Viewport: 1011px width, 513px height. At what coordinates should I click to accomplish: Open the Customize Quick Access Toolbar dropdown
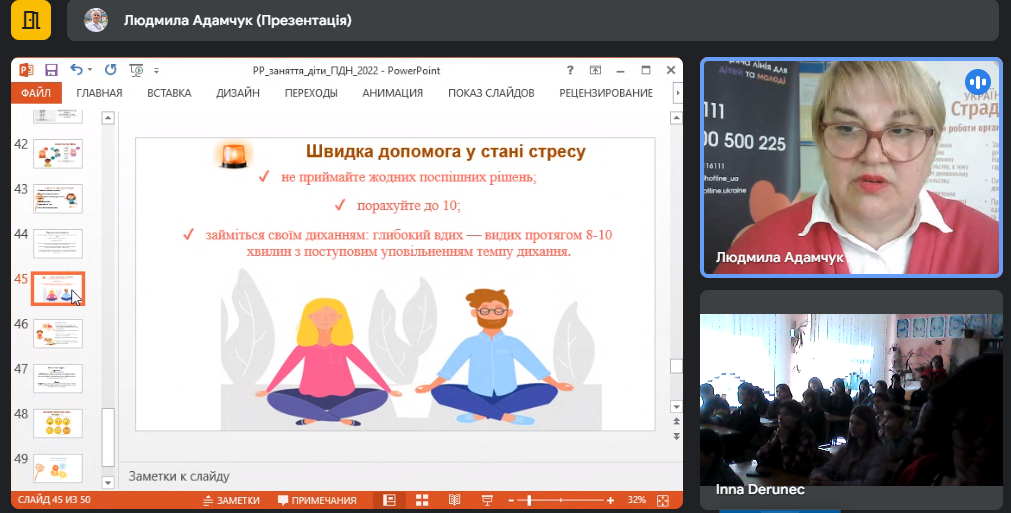[x=156, y=70]
